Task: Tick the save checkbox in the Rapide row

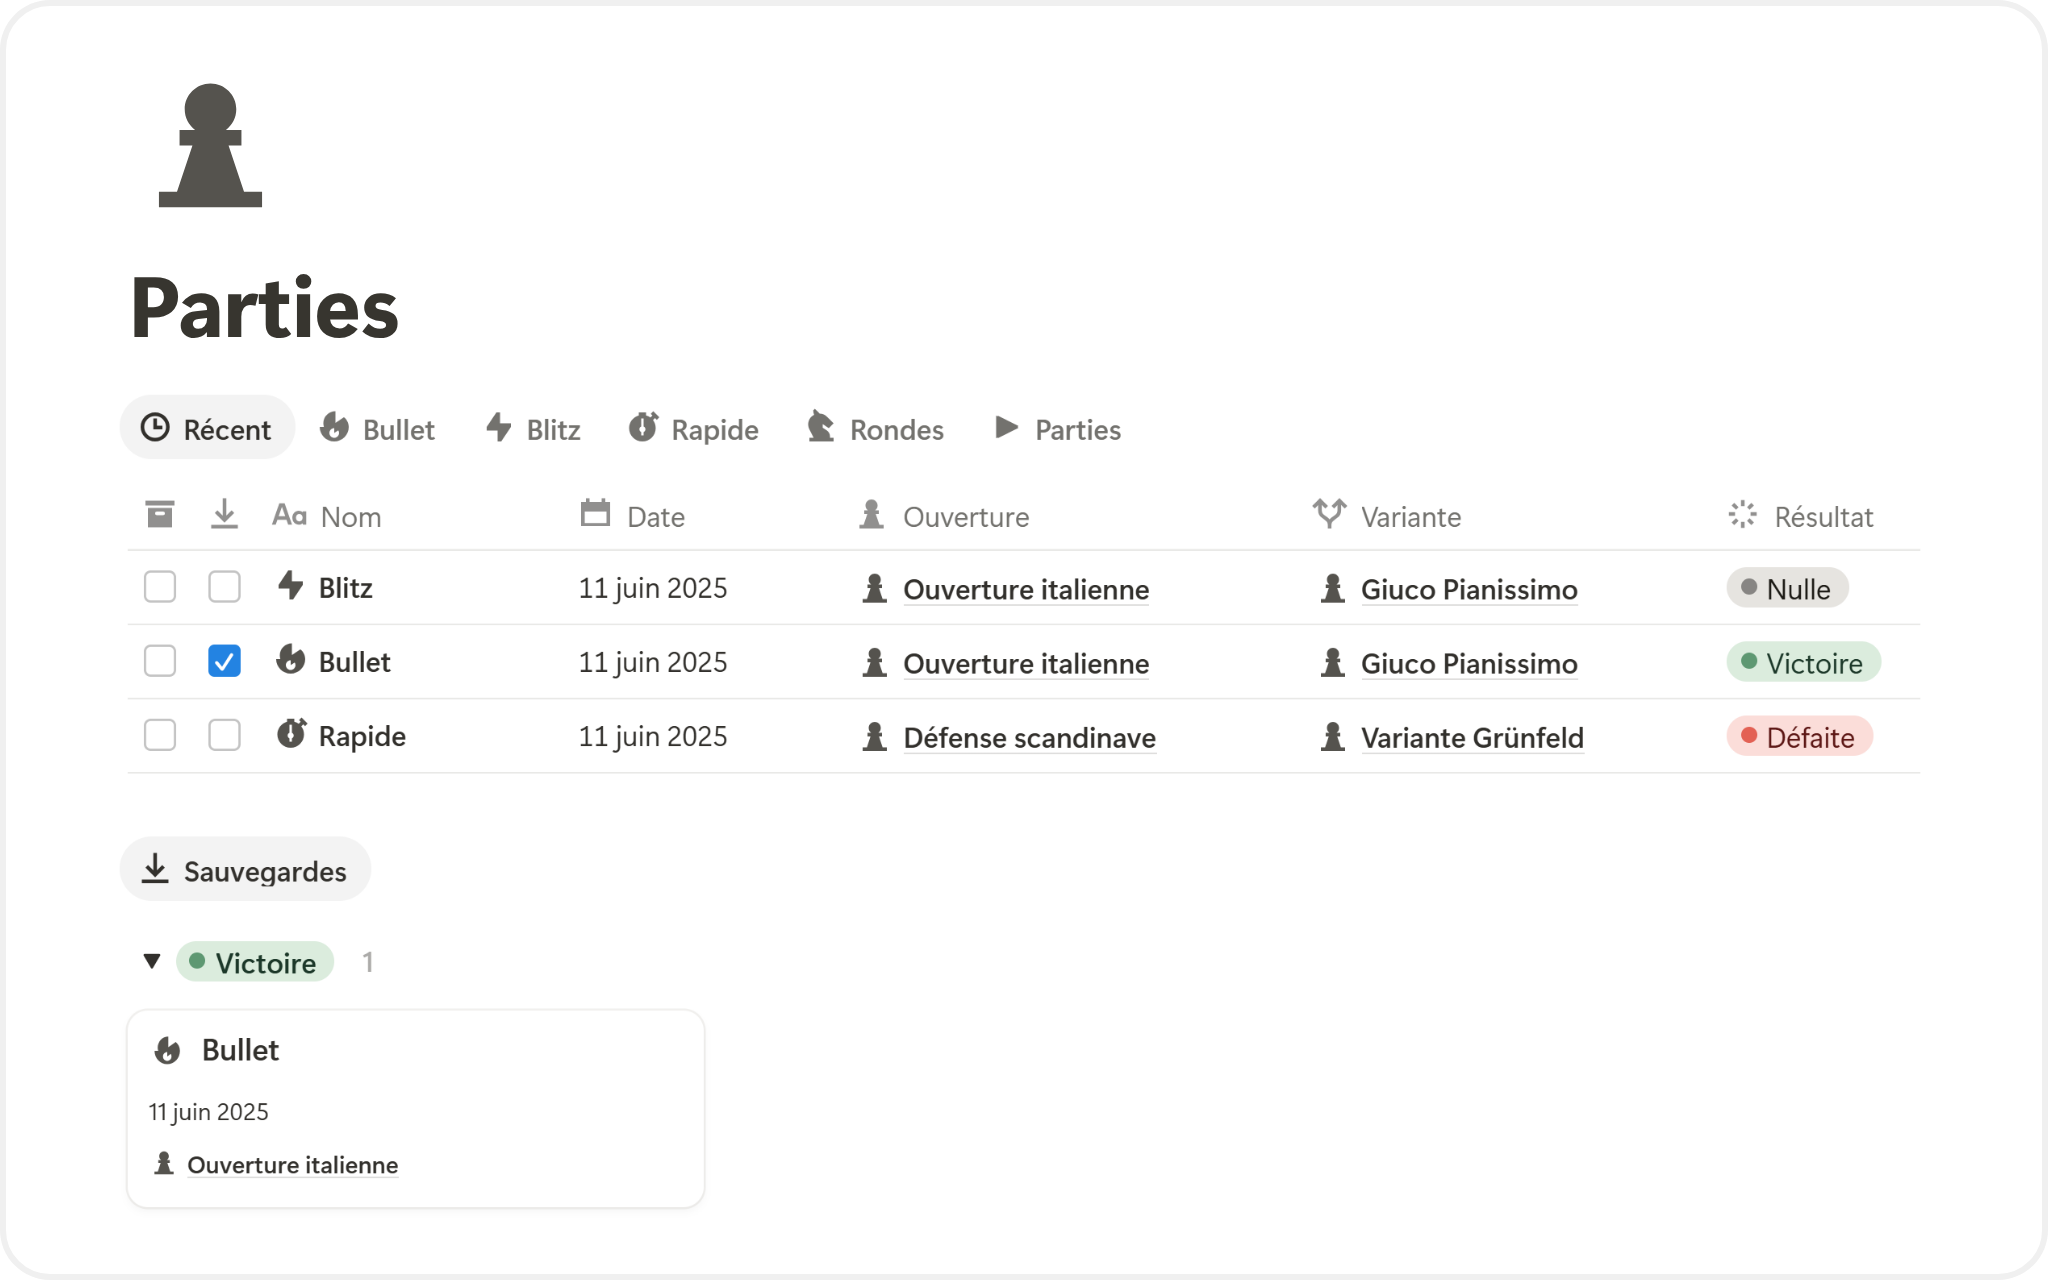Action: tap(224, 735)
